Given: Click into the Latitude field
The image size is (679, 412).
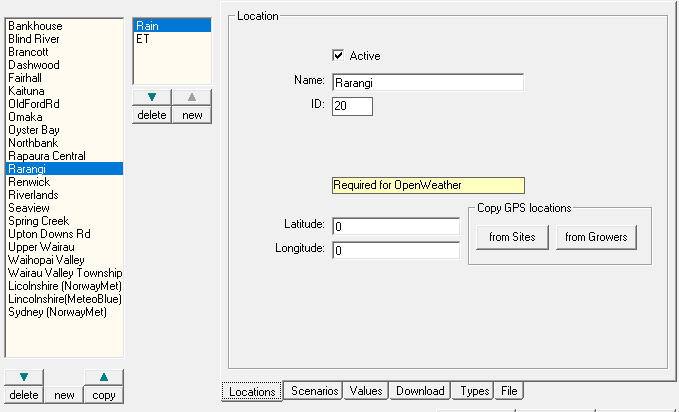Looking at the screenshot, I should click(395, 226).
